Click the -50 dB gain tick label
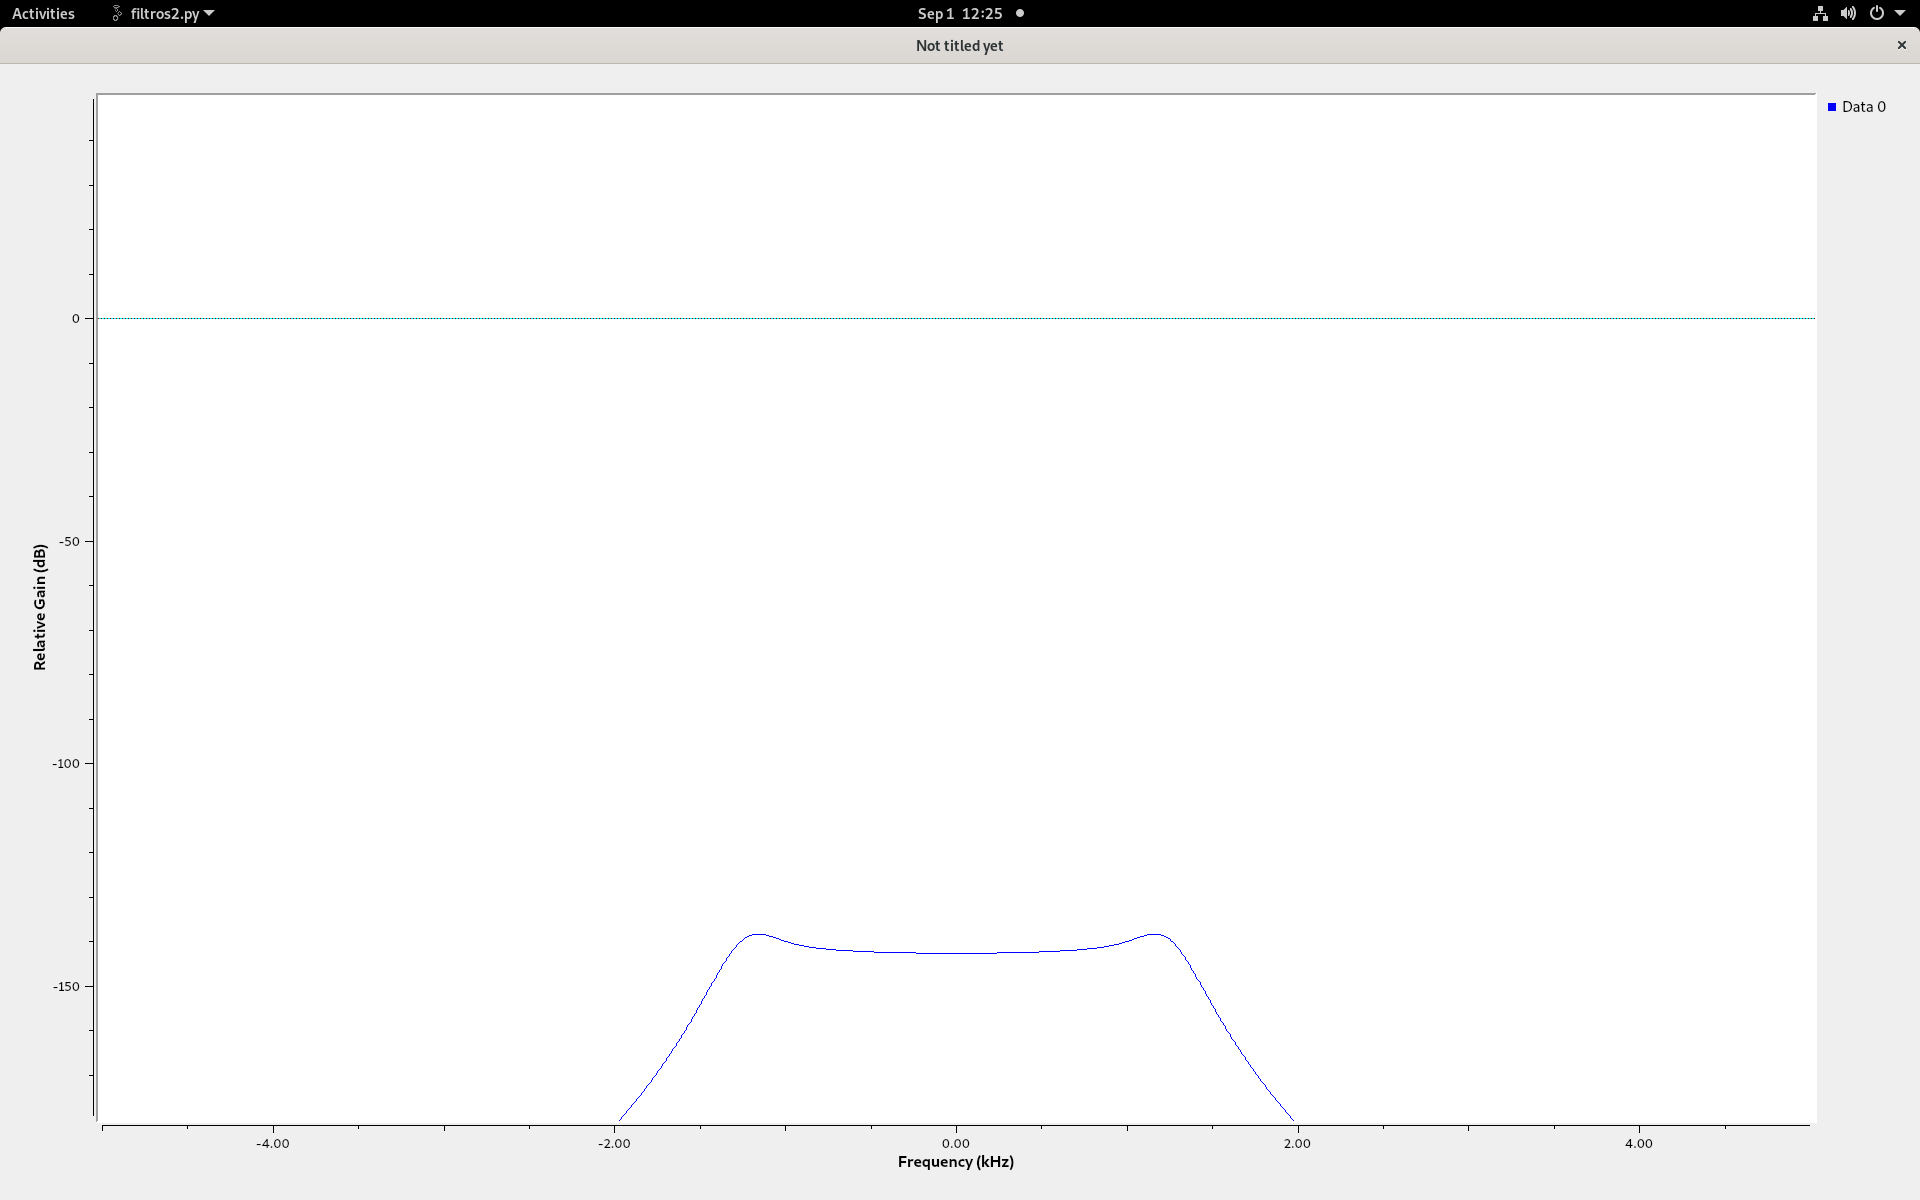Screen dimensions: 1920x1200 click(69, 541)
